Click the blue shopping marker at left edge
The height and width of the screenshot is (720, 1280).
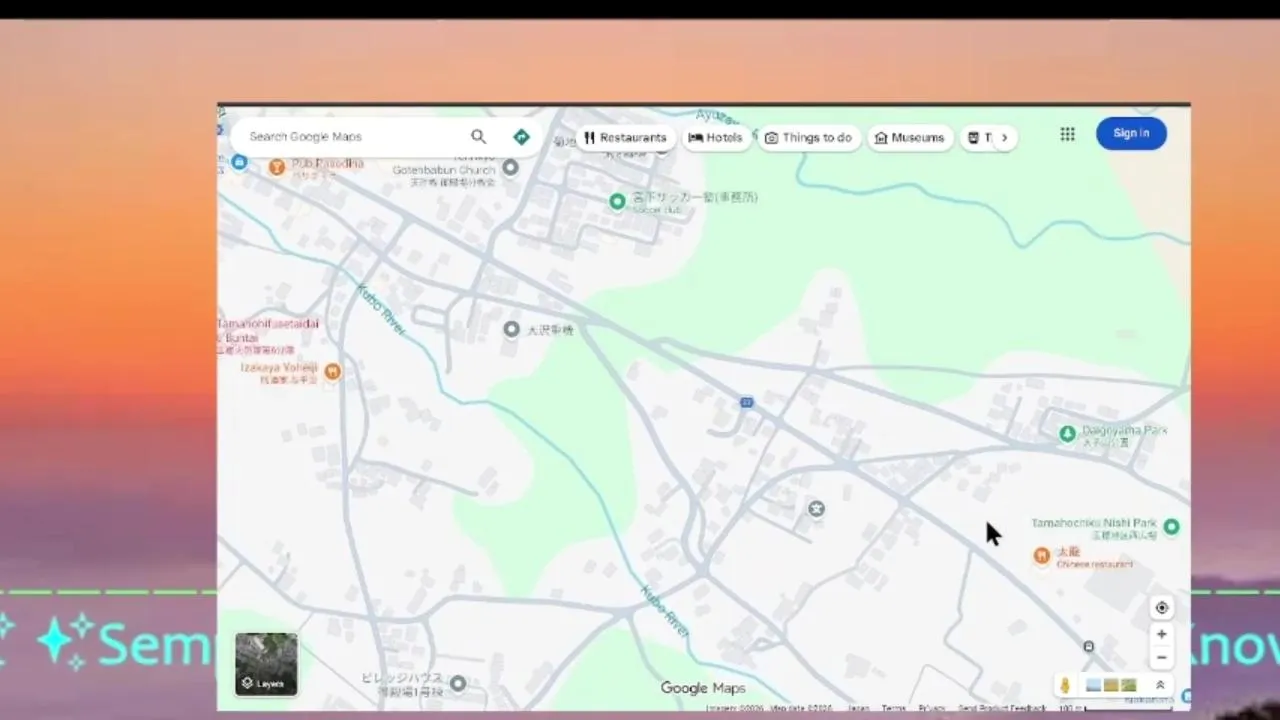tap(238, 162)
